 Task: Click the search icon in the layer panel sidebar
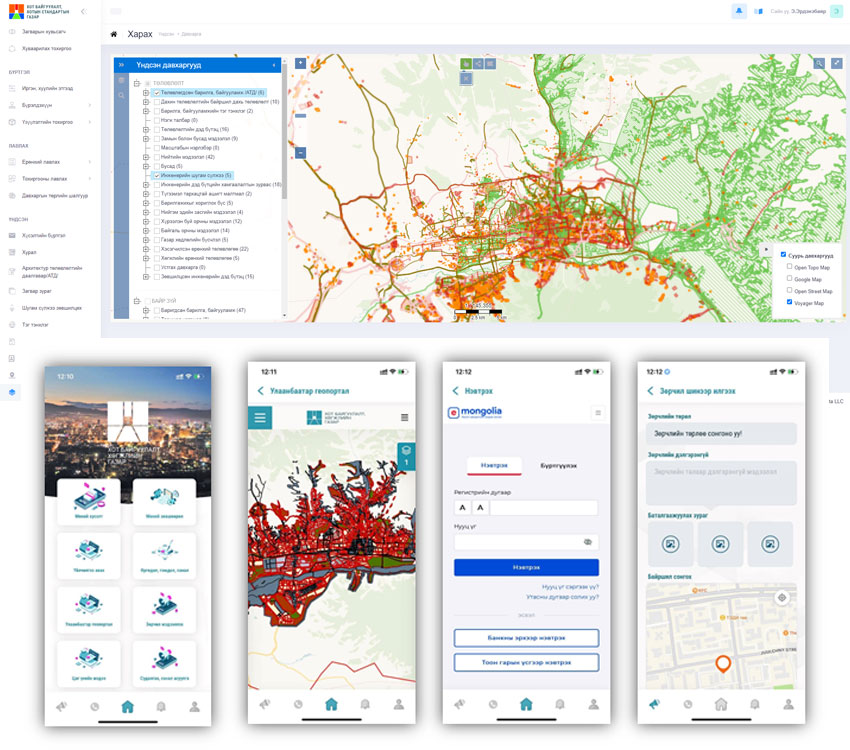[x=121, y=95]
